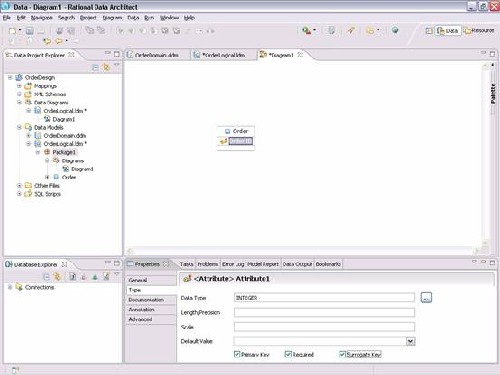Image resolution: width=500 pixels, height=375 pixels.
Task: Expand the SQL Scripts folder
Action: (x=19, y=194)
